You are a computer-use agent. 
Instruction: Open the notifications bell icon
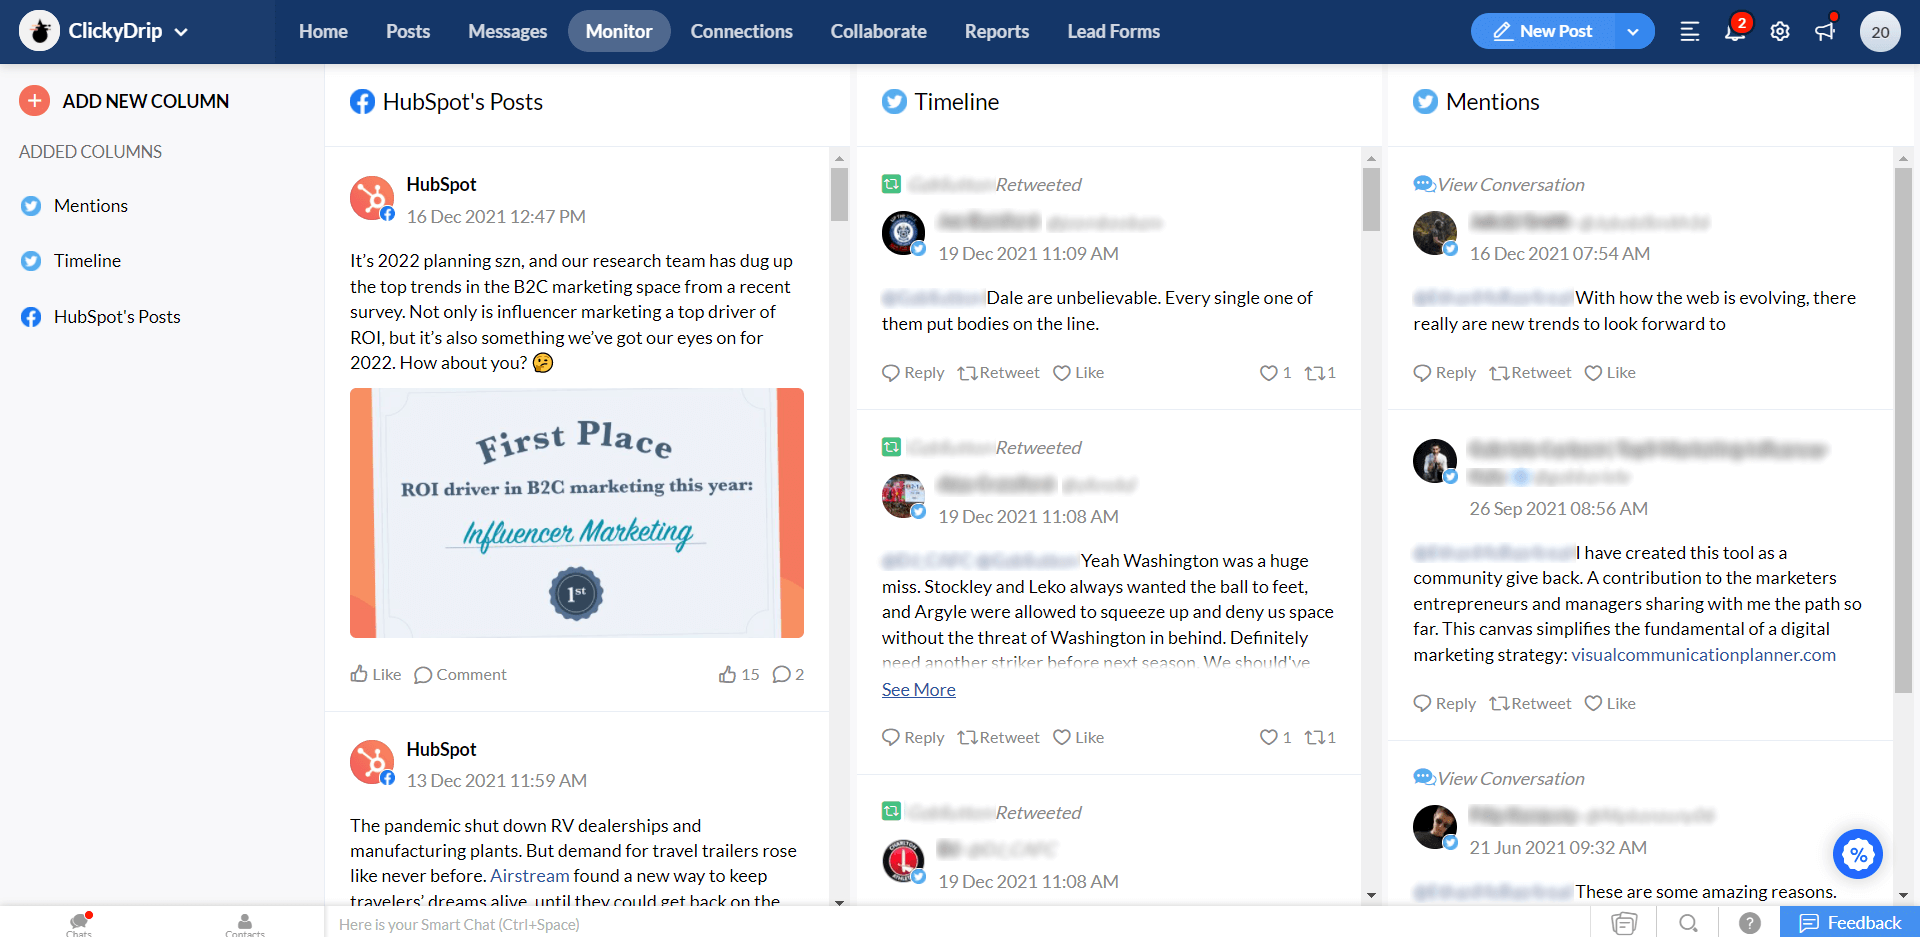[1735, 31]
